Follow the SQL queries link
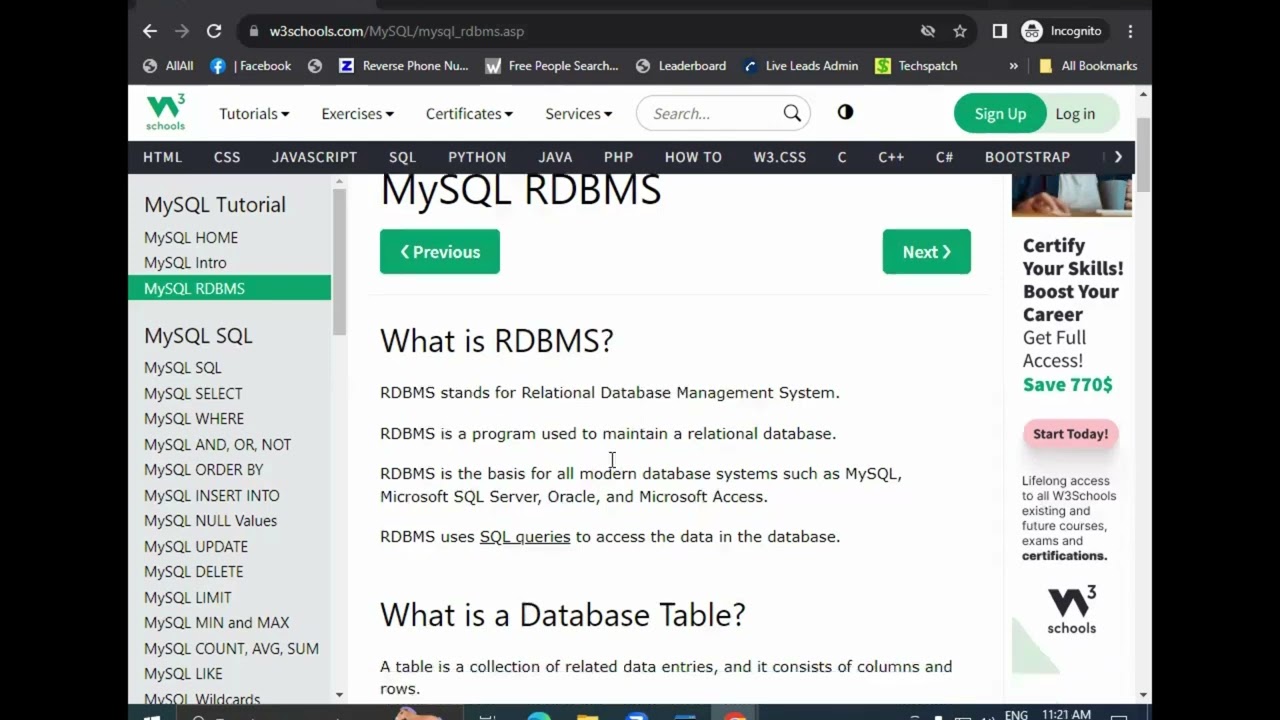Viewport: 1280px width, 720px height. click(x=525, y=537)
